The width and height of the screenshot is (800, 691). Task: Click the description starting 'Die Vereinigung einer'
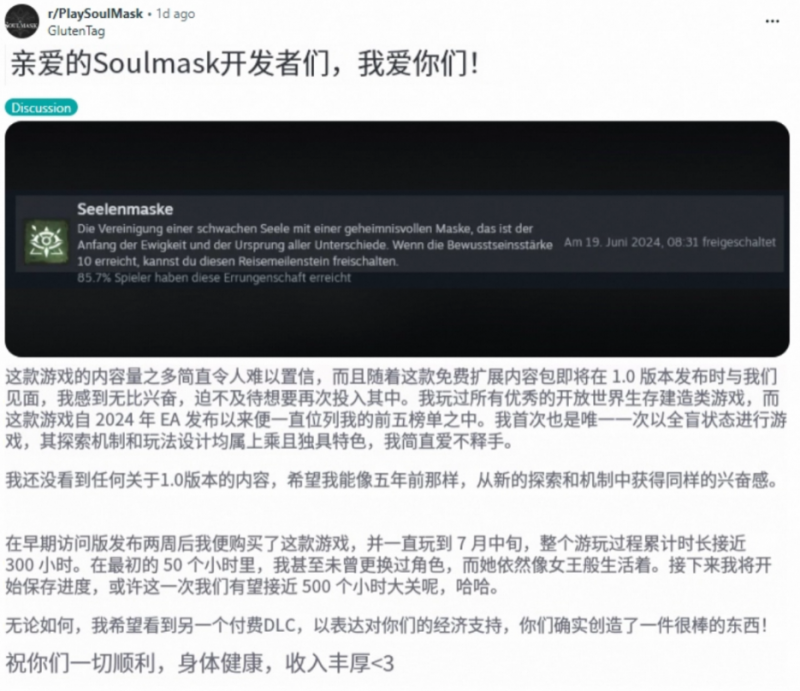point(315,245)
